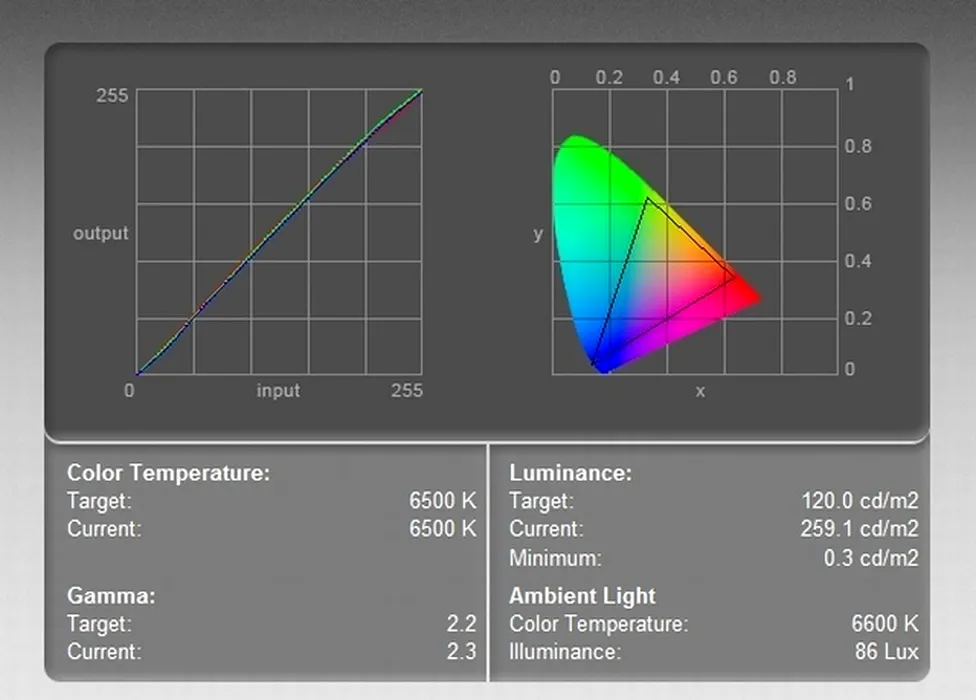This screenshot has height=700, width=976.
Task: Click the x axis label under chromaticity diagram
Action: pos(700,391)
